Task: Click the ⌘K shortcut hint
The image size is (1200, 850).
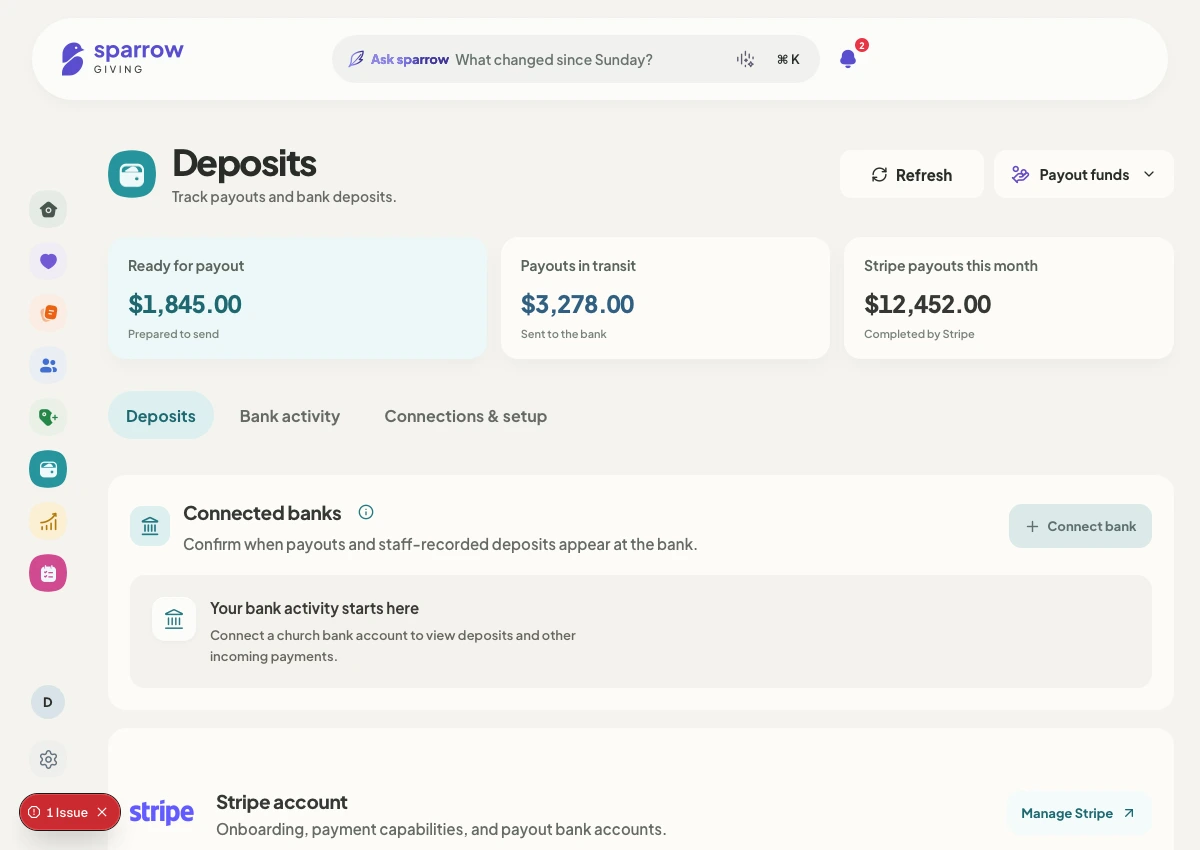Action: tap(788, 59)
